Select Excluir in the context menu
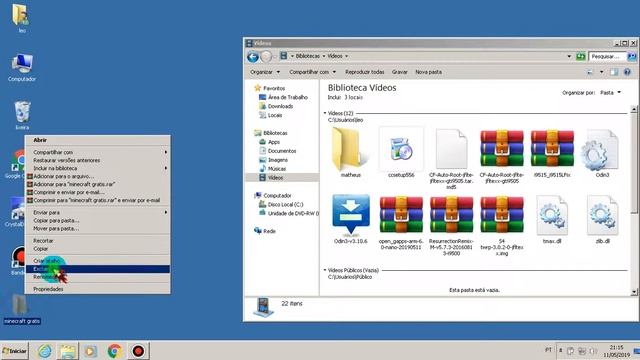 click(x=98, y=269)
